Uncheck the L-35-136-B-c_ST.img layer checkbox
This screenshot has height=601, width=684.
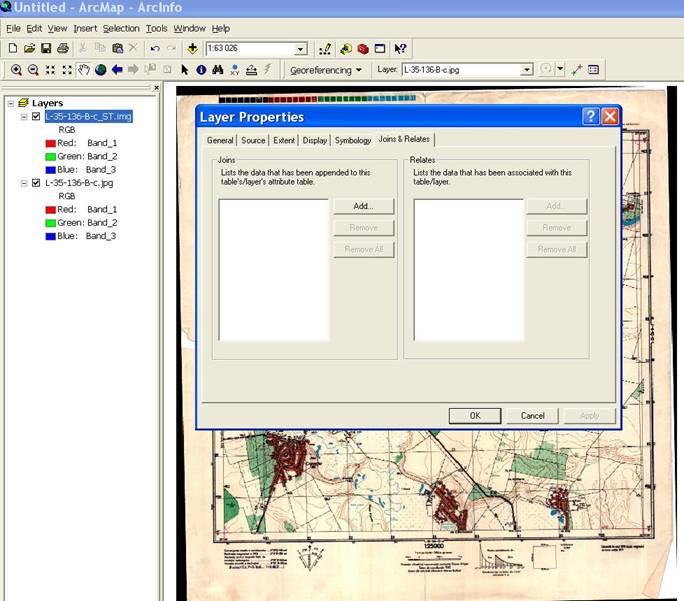(37, 116)
